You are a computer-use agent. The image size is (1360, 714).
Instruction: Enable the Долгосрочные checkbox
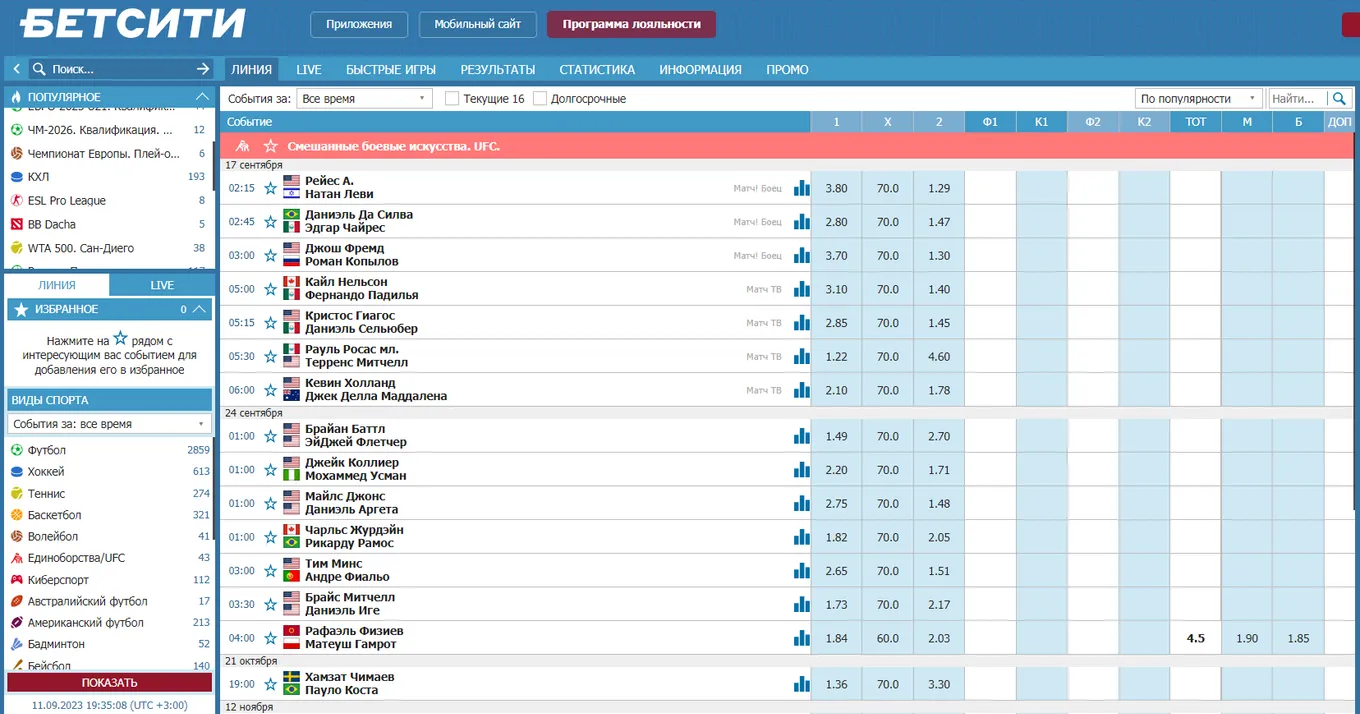[540, 98]
